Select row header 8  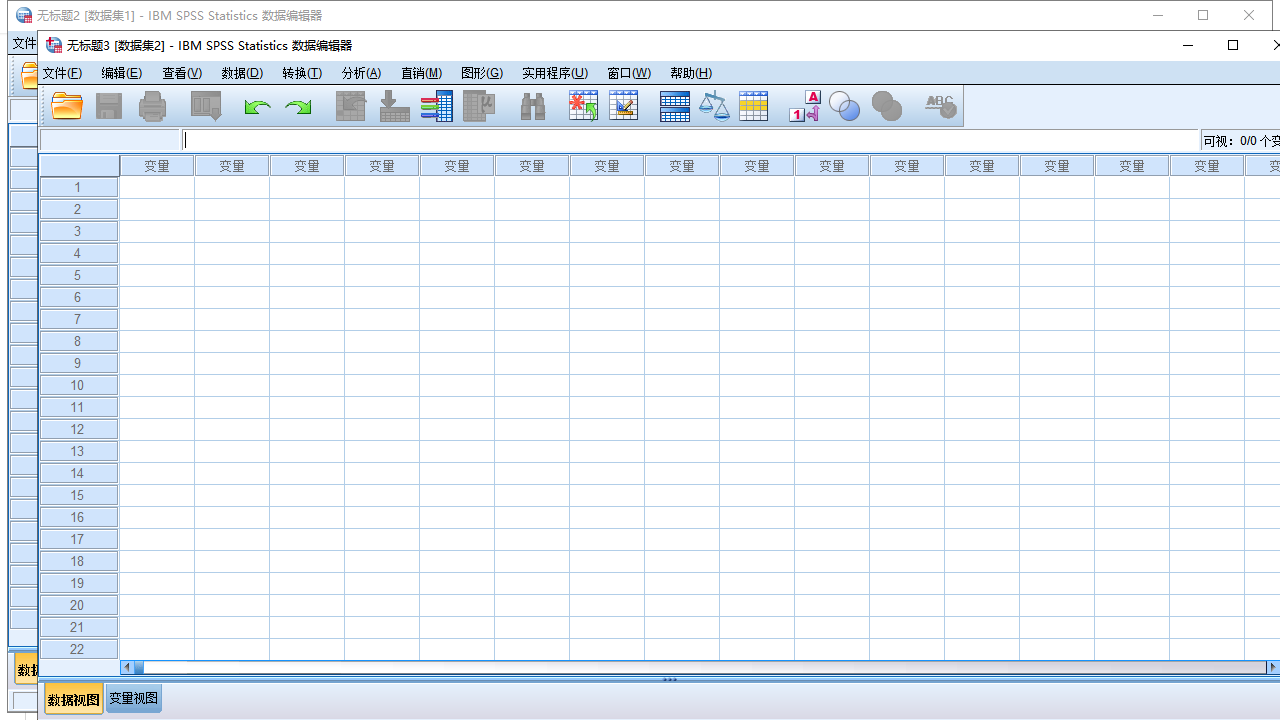(x=79, y=341)
